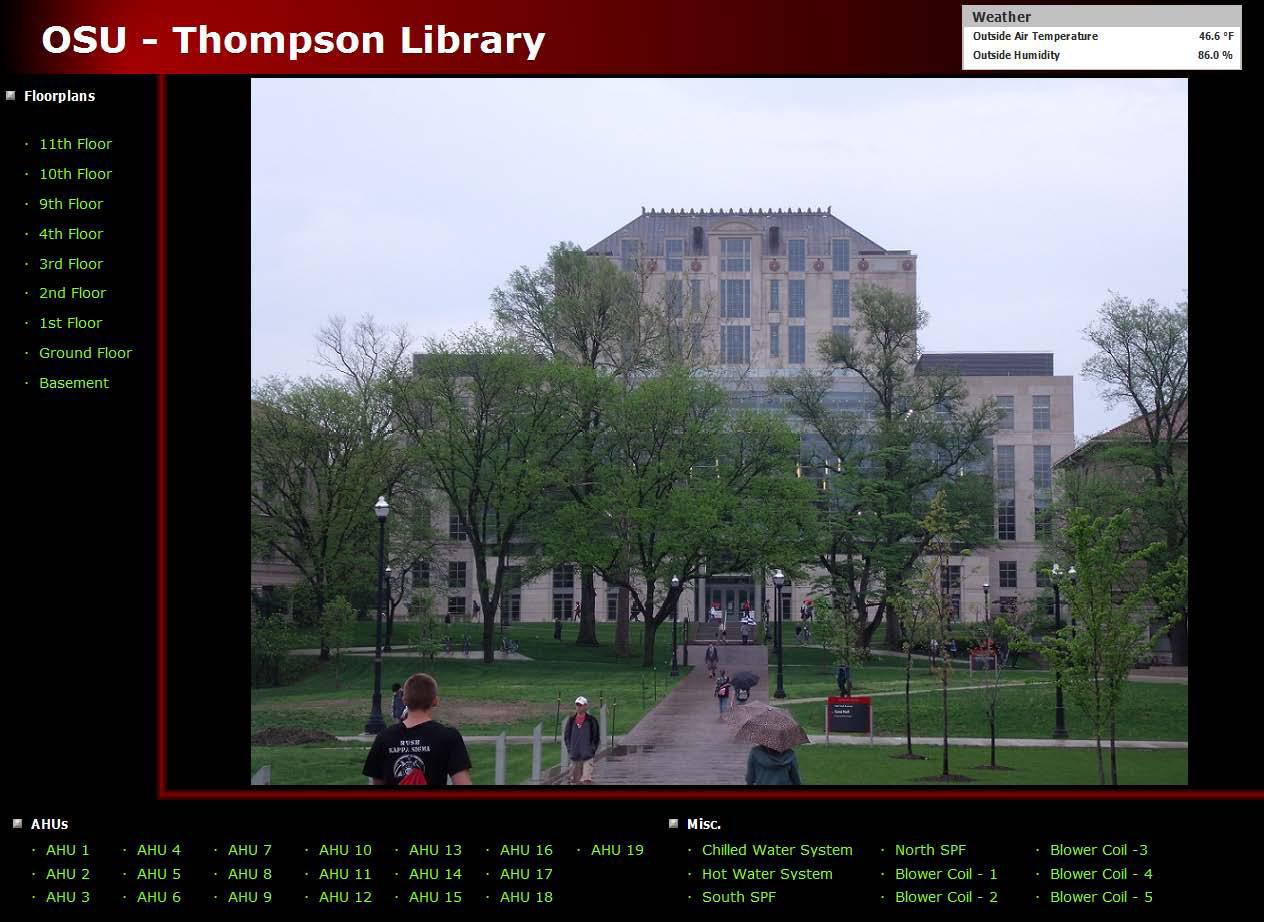View the North SPF page
1264x922 pixels.
point(931,850)
